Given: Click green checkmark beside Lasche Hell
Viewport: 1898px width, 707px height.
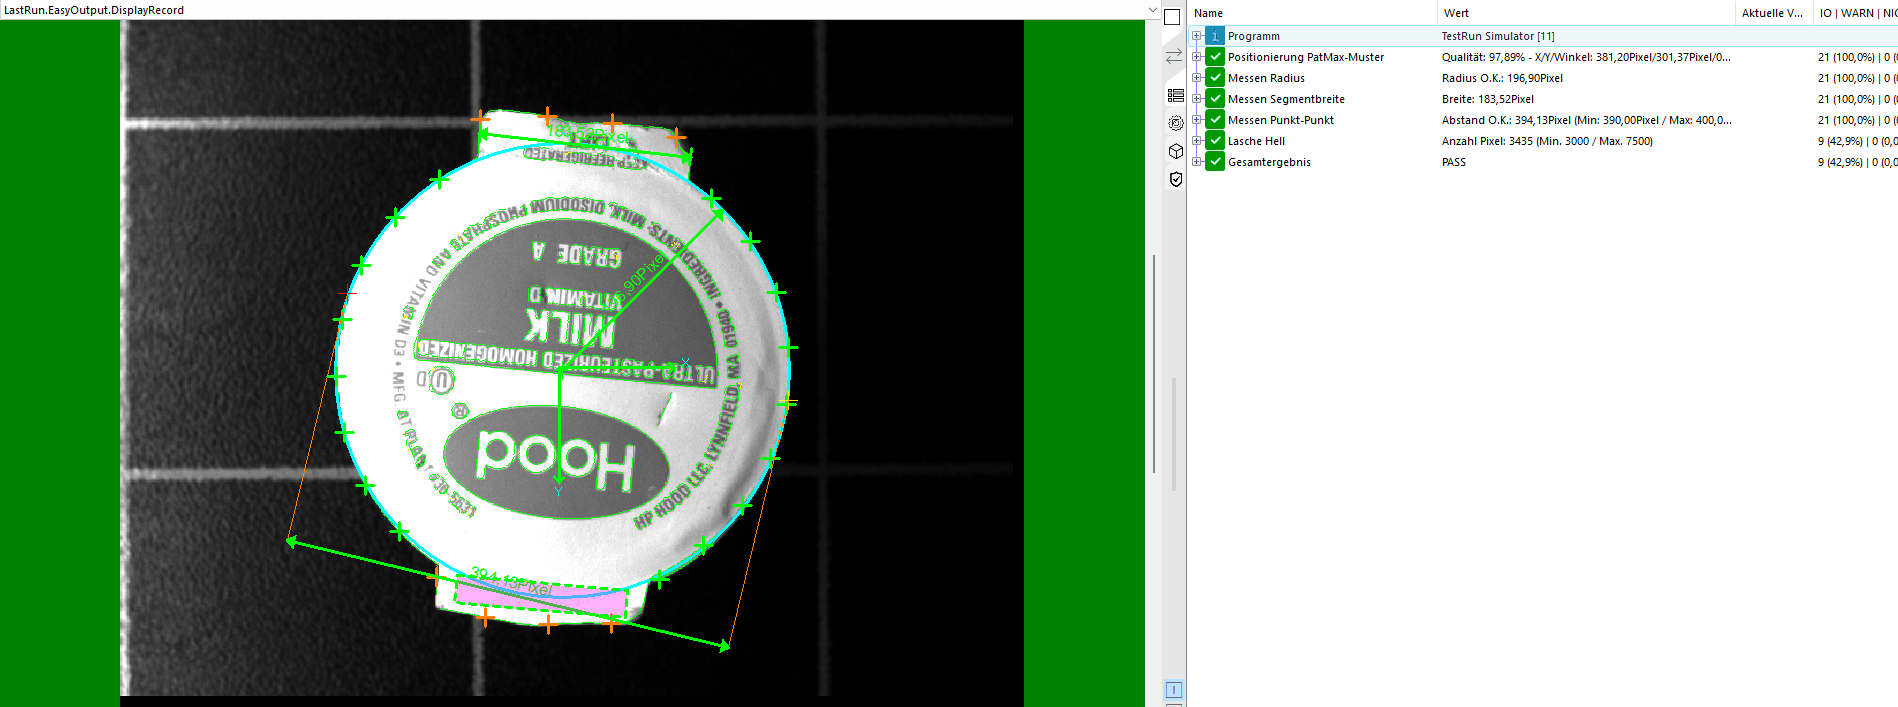Looking at the screenshot, I should [1215, 141].
